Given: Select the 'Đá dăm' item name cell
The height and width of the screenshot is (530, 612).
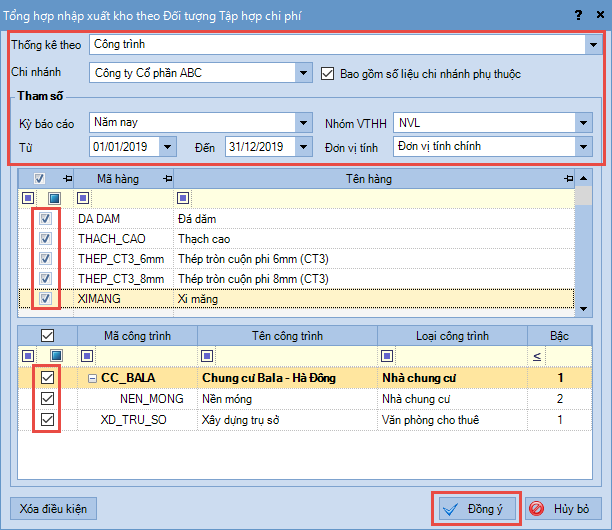Looking at the screenshot, I should click(x=374, y=219).
